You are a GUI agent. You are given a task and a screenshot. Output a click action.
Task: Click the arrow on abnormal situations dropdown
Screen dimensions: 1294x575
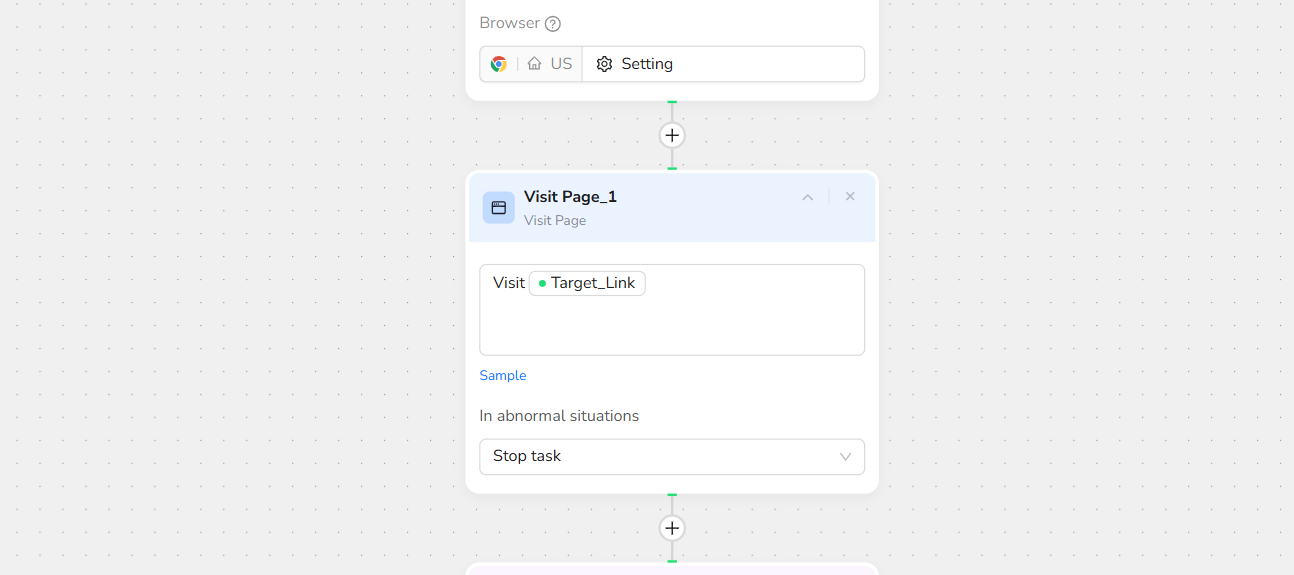point(845,457)
